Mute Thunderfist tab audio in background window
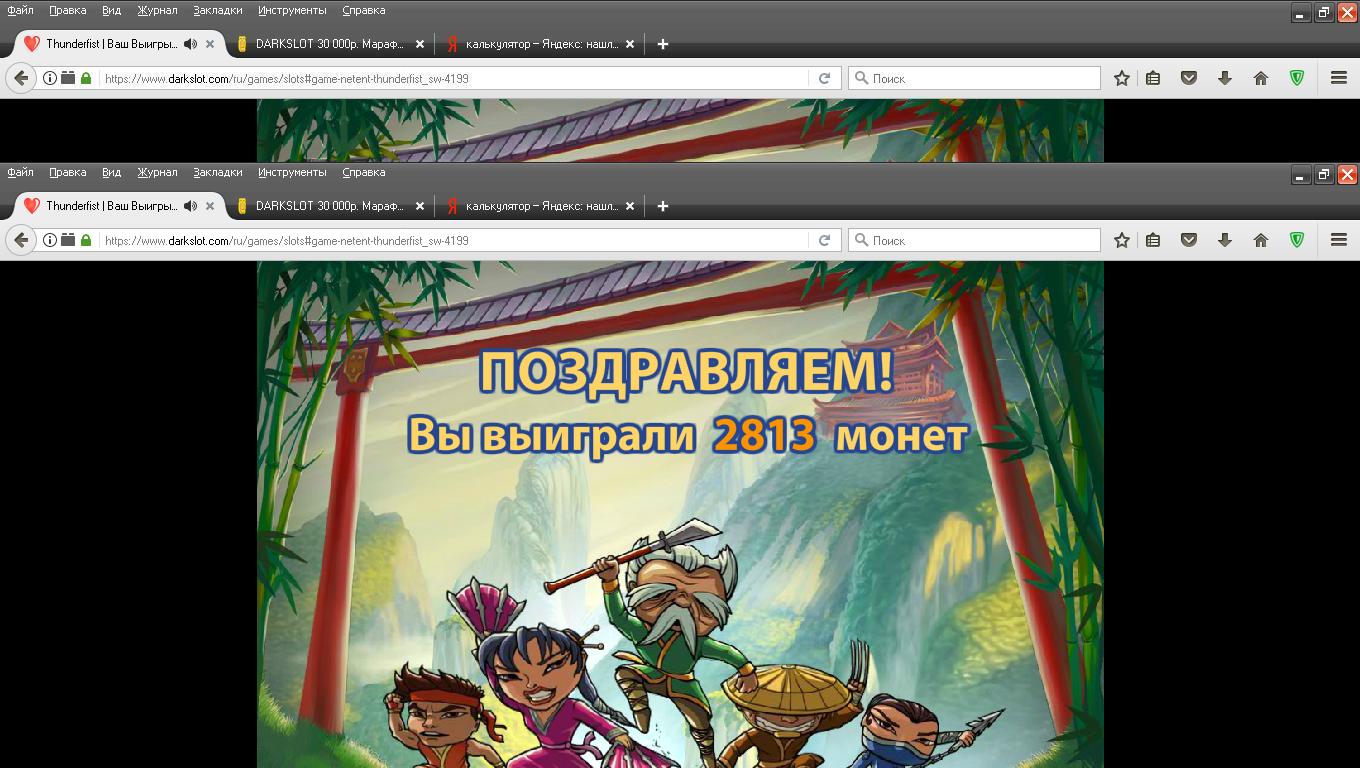The height and width of the screenshot is (768, 1360). pos(190,44)
